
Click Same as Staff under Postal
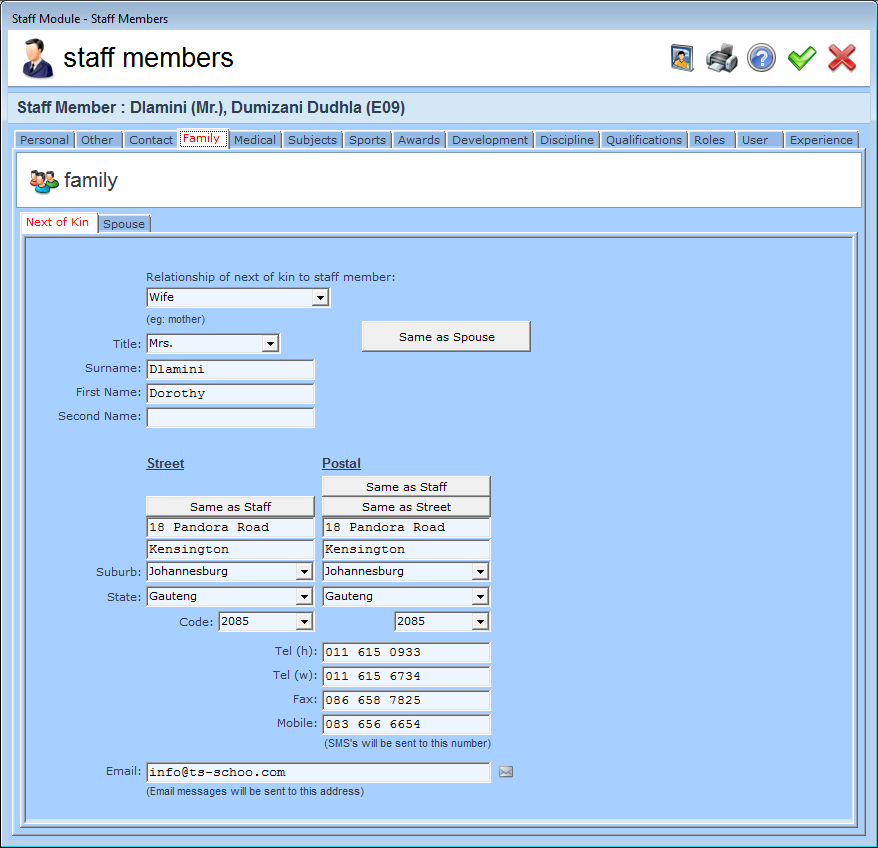tap(406, 487)
